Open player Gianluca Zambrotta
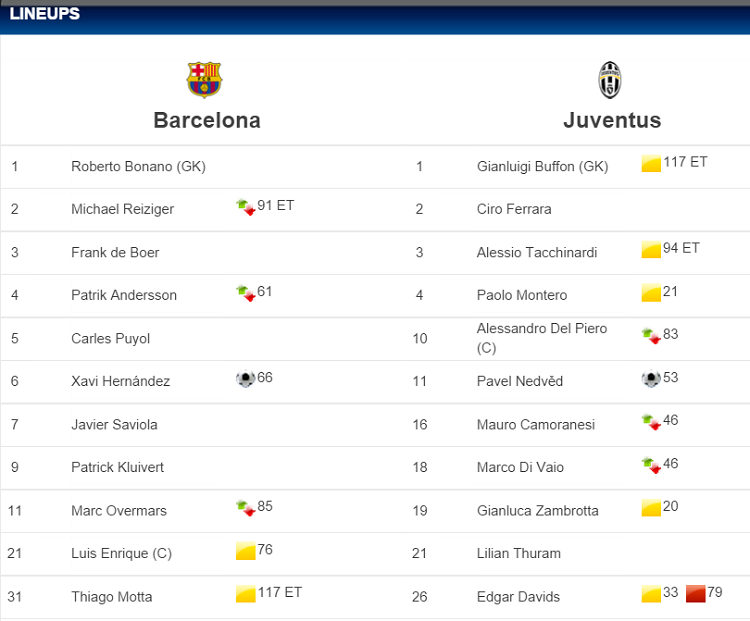The width and height of the screenshot is (750, 621). pyautogui.click(x=537, y=510)
